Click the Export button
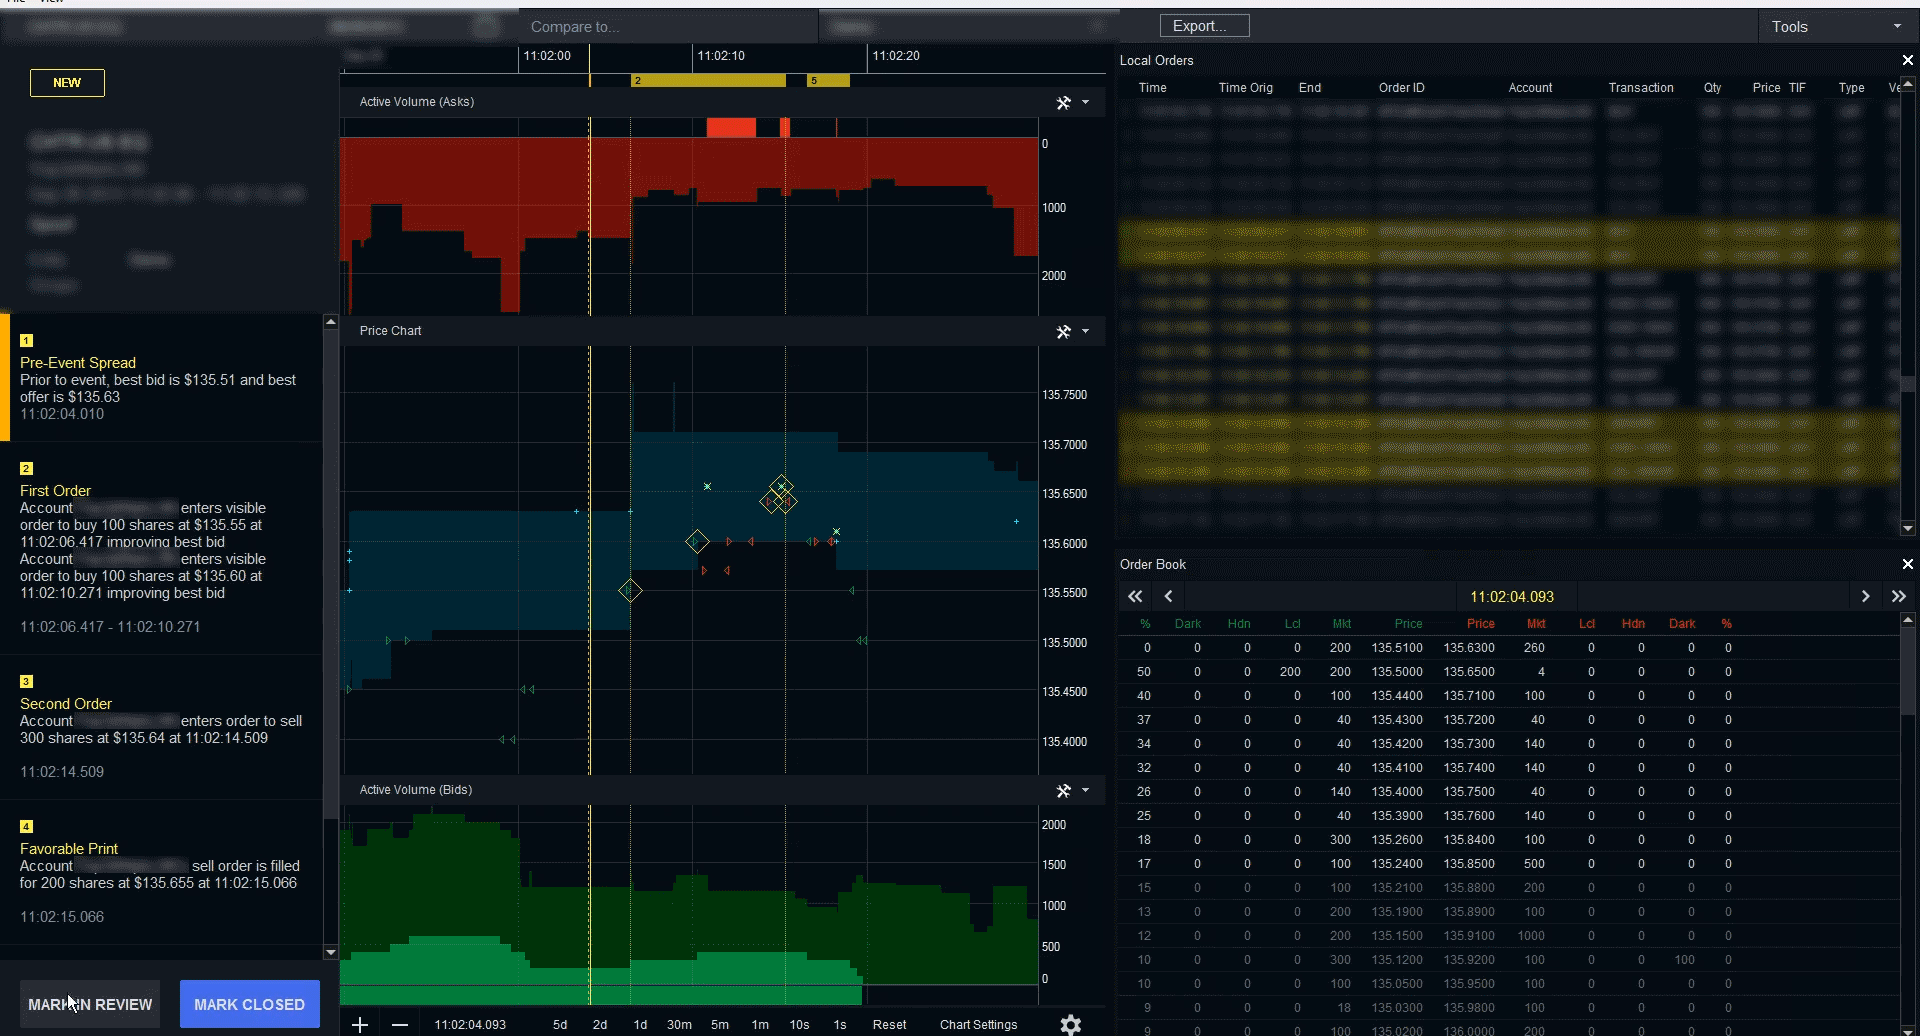Screen dimensions: 1920x1036 (1204, 26)
